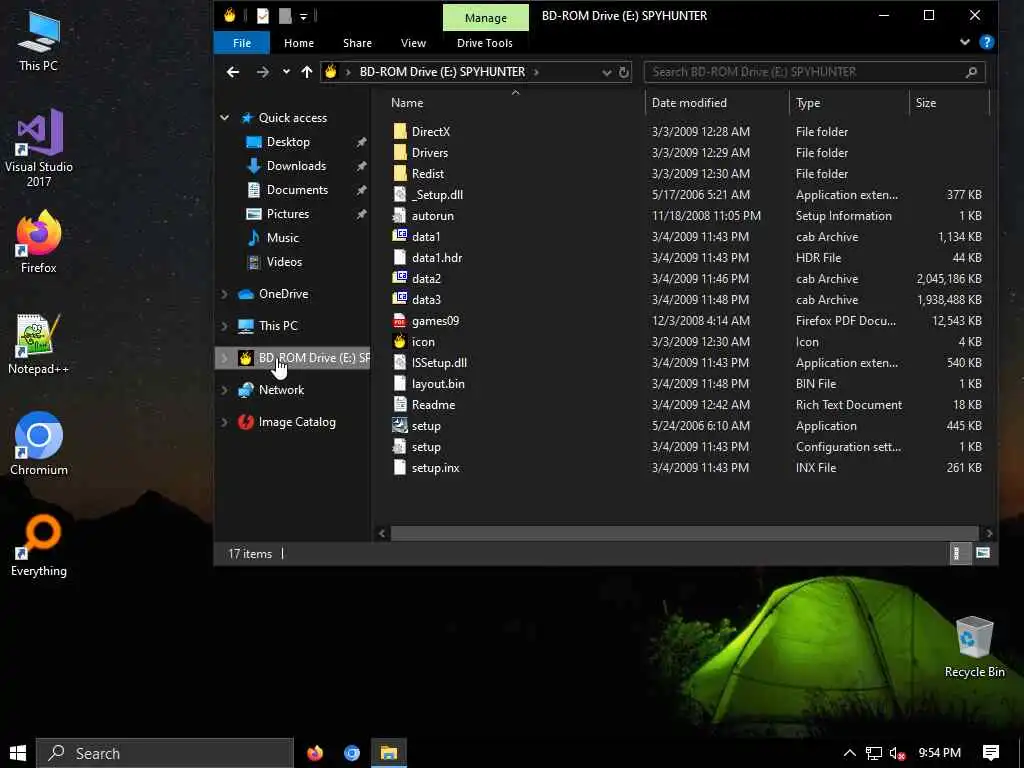Click the Manage contextual tab
The height and width of the screenshot is (768, 1024).
[485, 18]
